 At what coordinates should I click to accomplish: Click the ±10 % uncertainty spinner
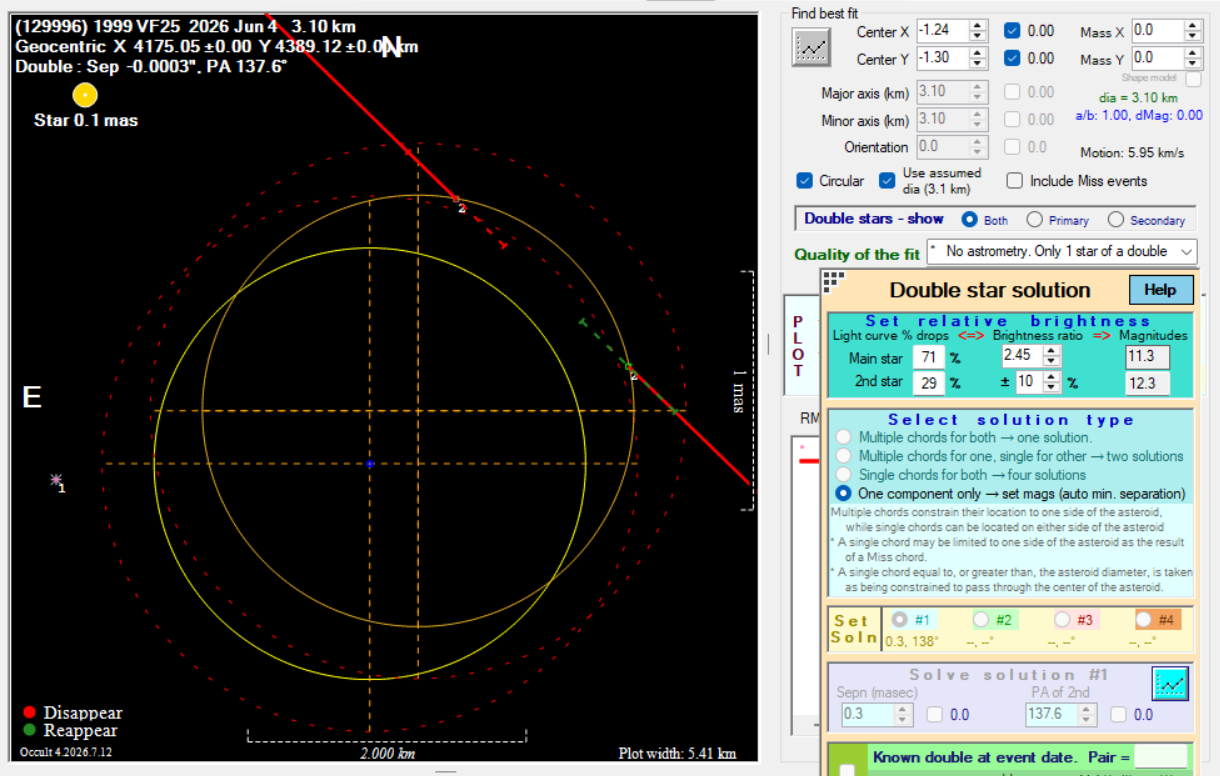pos(1050,382)
